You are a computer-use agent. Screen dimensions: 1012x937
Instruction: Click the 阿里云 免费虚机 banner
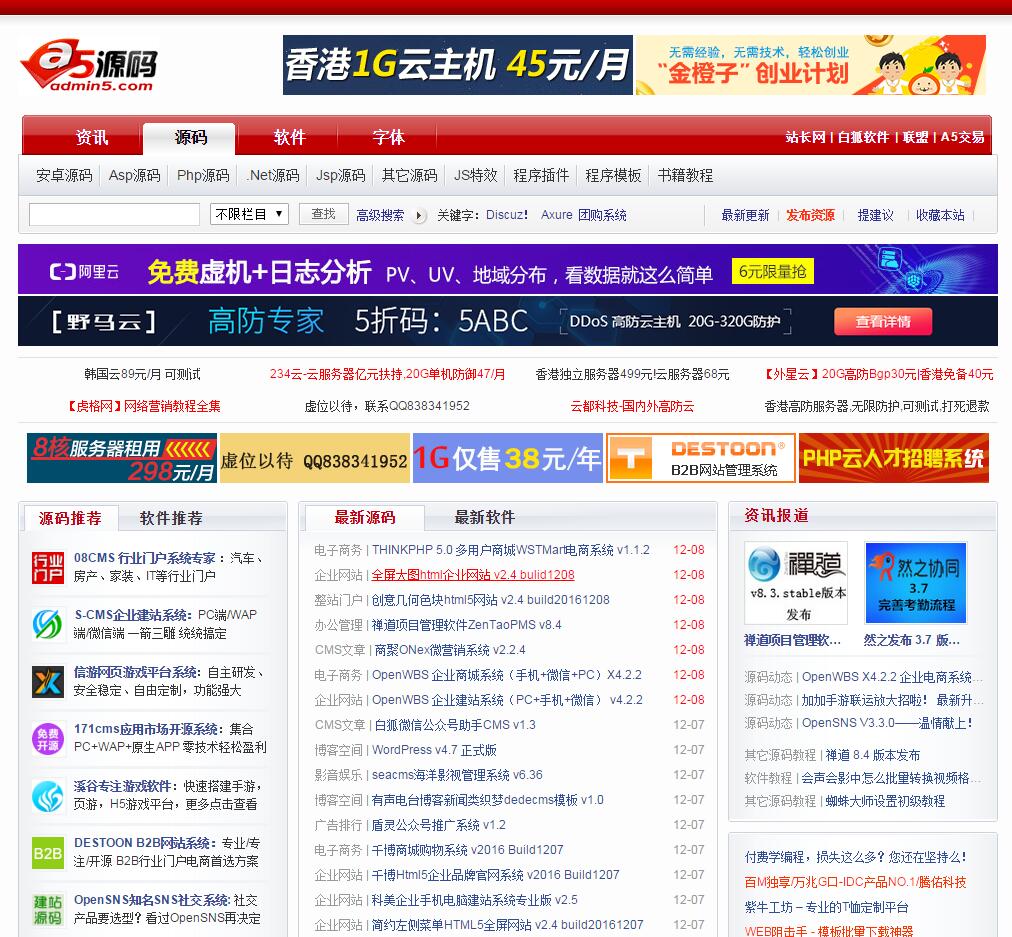[508, 270]
